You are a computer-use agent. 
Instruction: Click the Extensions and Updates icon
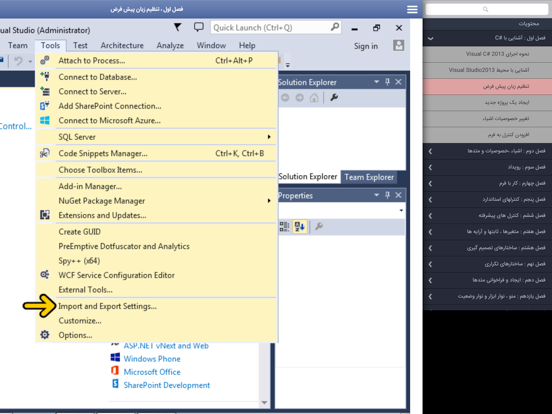(x=45, y=215)
